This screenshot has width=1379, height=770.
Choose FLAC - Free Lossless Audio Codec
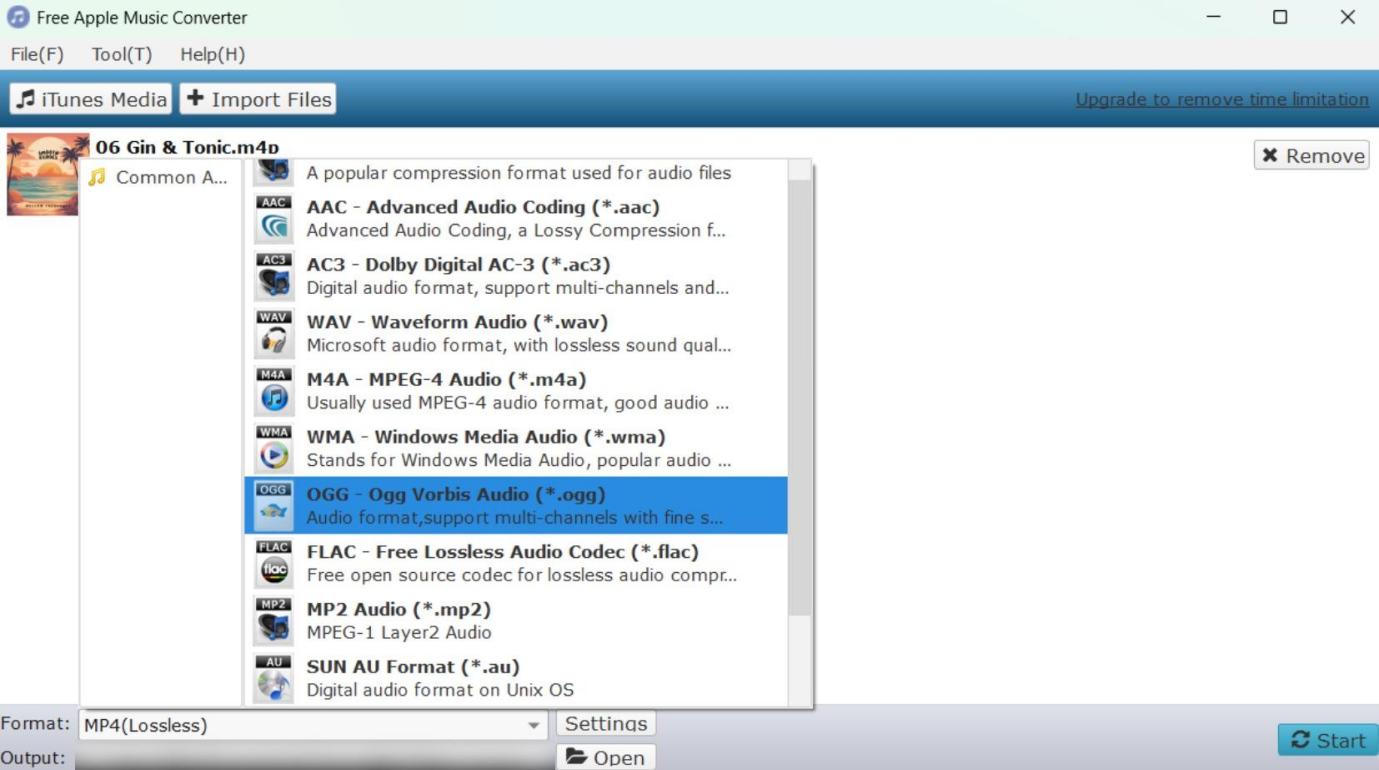pyautogui.click(x=516, y=564)
